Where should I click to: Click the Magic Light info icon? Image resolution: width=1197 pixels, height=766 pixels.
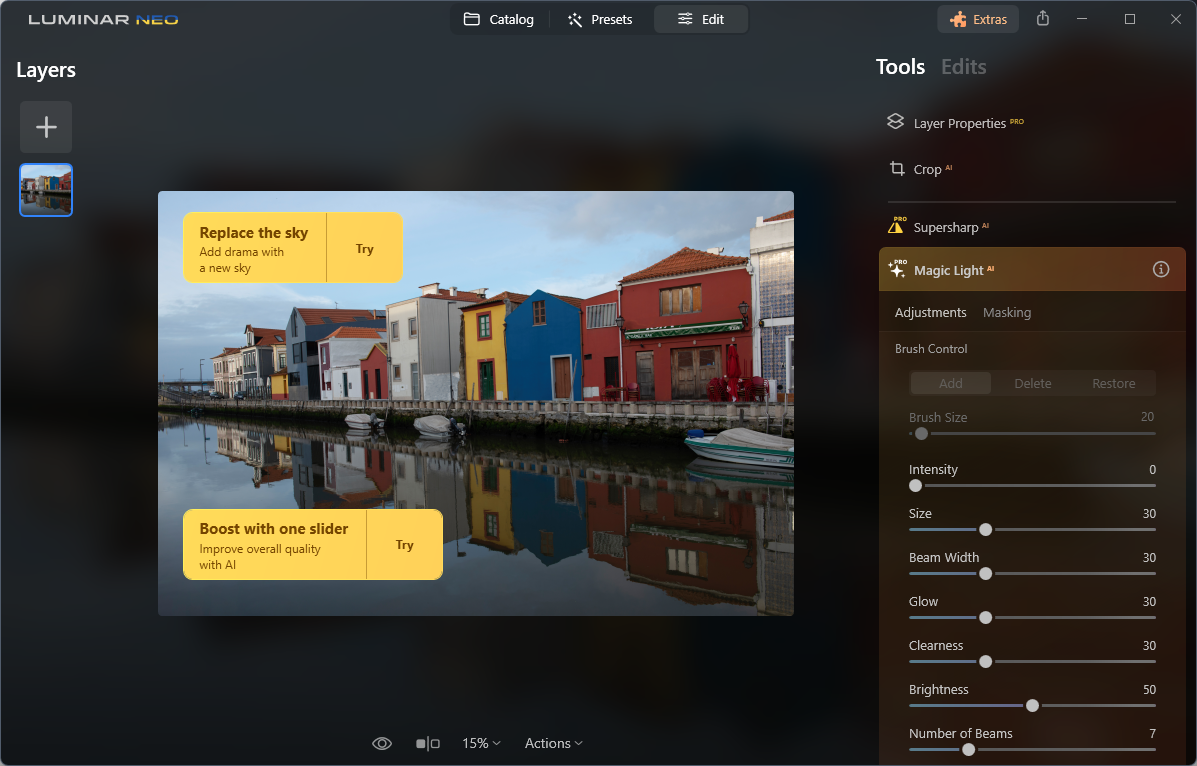pos(1160,270)
